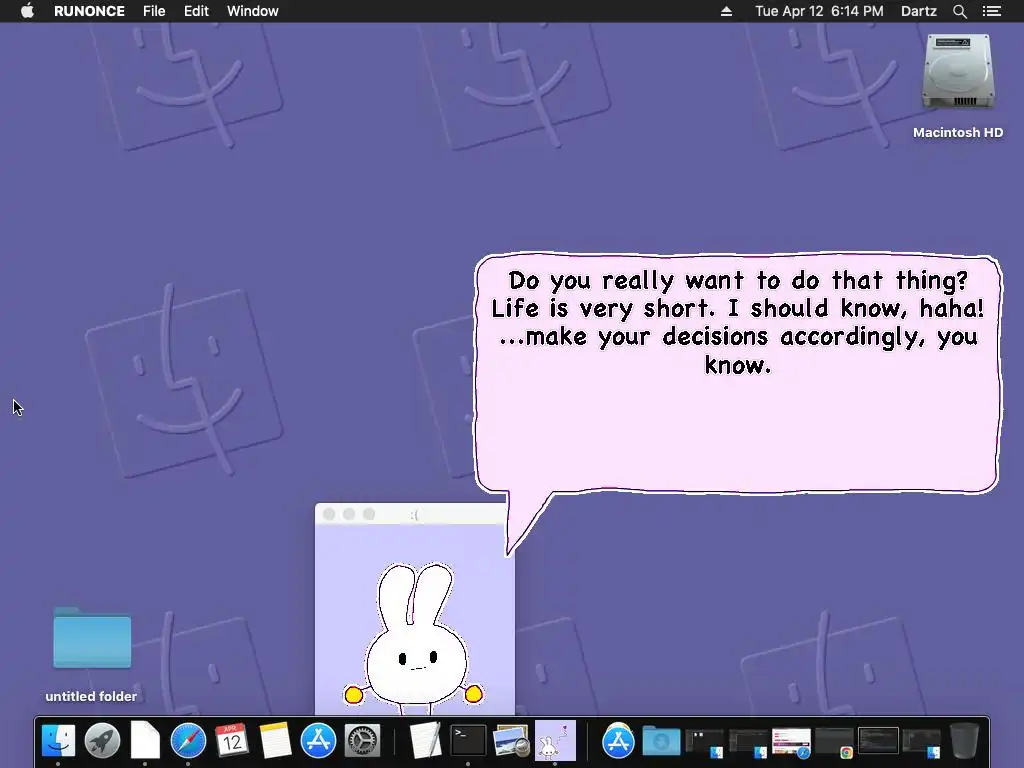Open the blue Downloads folder in dock
Viewport: 1024px width, 768px height.
tap(661, 741)
